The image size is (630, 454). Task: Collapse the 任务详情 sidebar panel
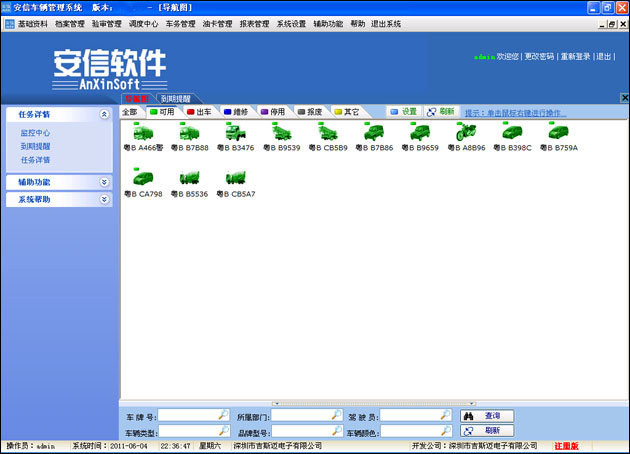click(x=104, y=115)
